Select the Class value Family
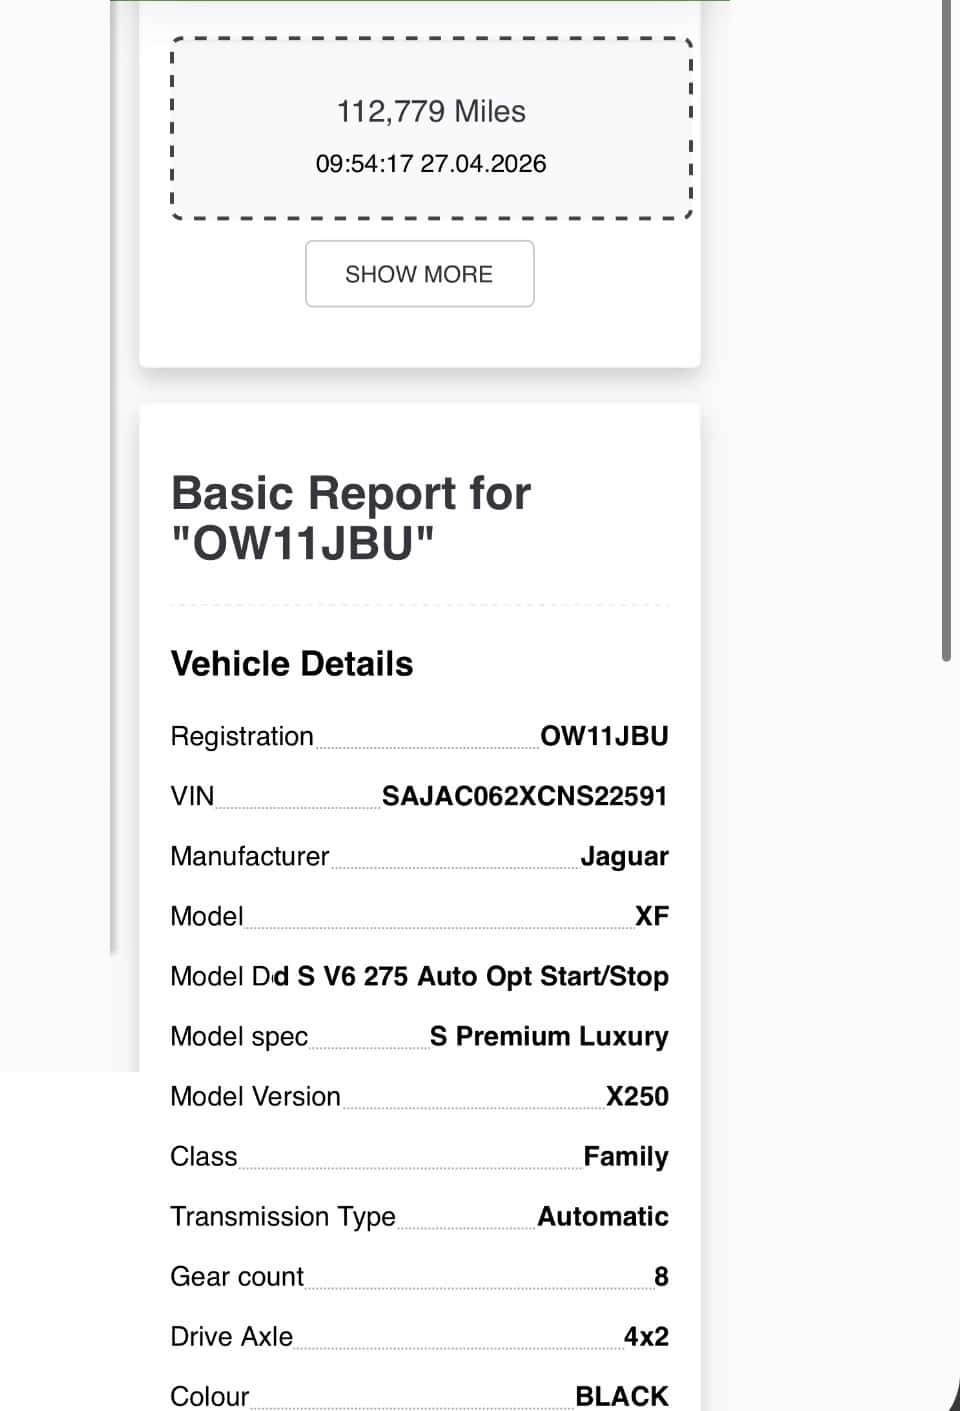Image resolution: width=960 pixels, height=1411 pixels. [x=626, y=1157]
